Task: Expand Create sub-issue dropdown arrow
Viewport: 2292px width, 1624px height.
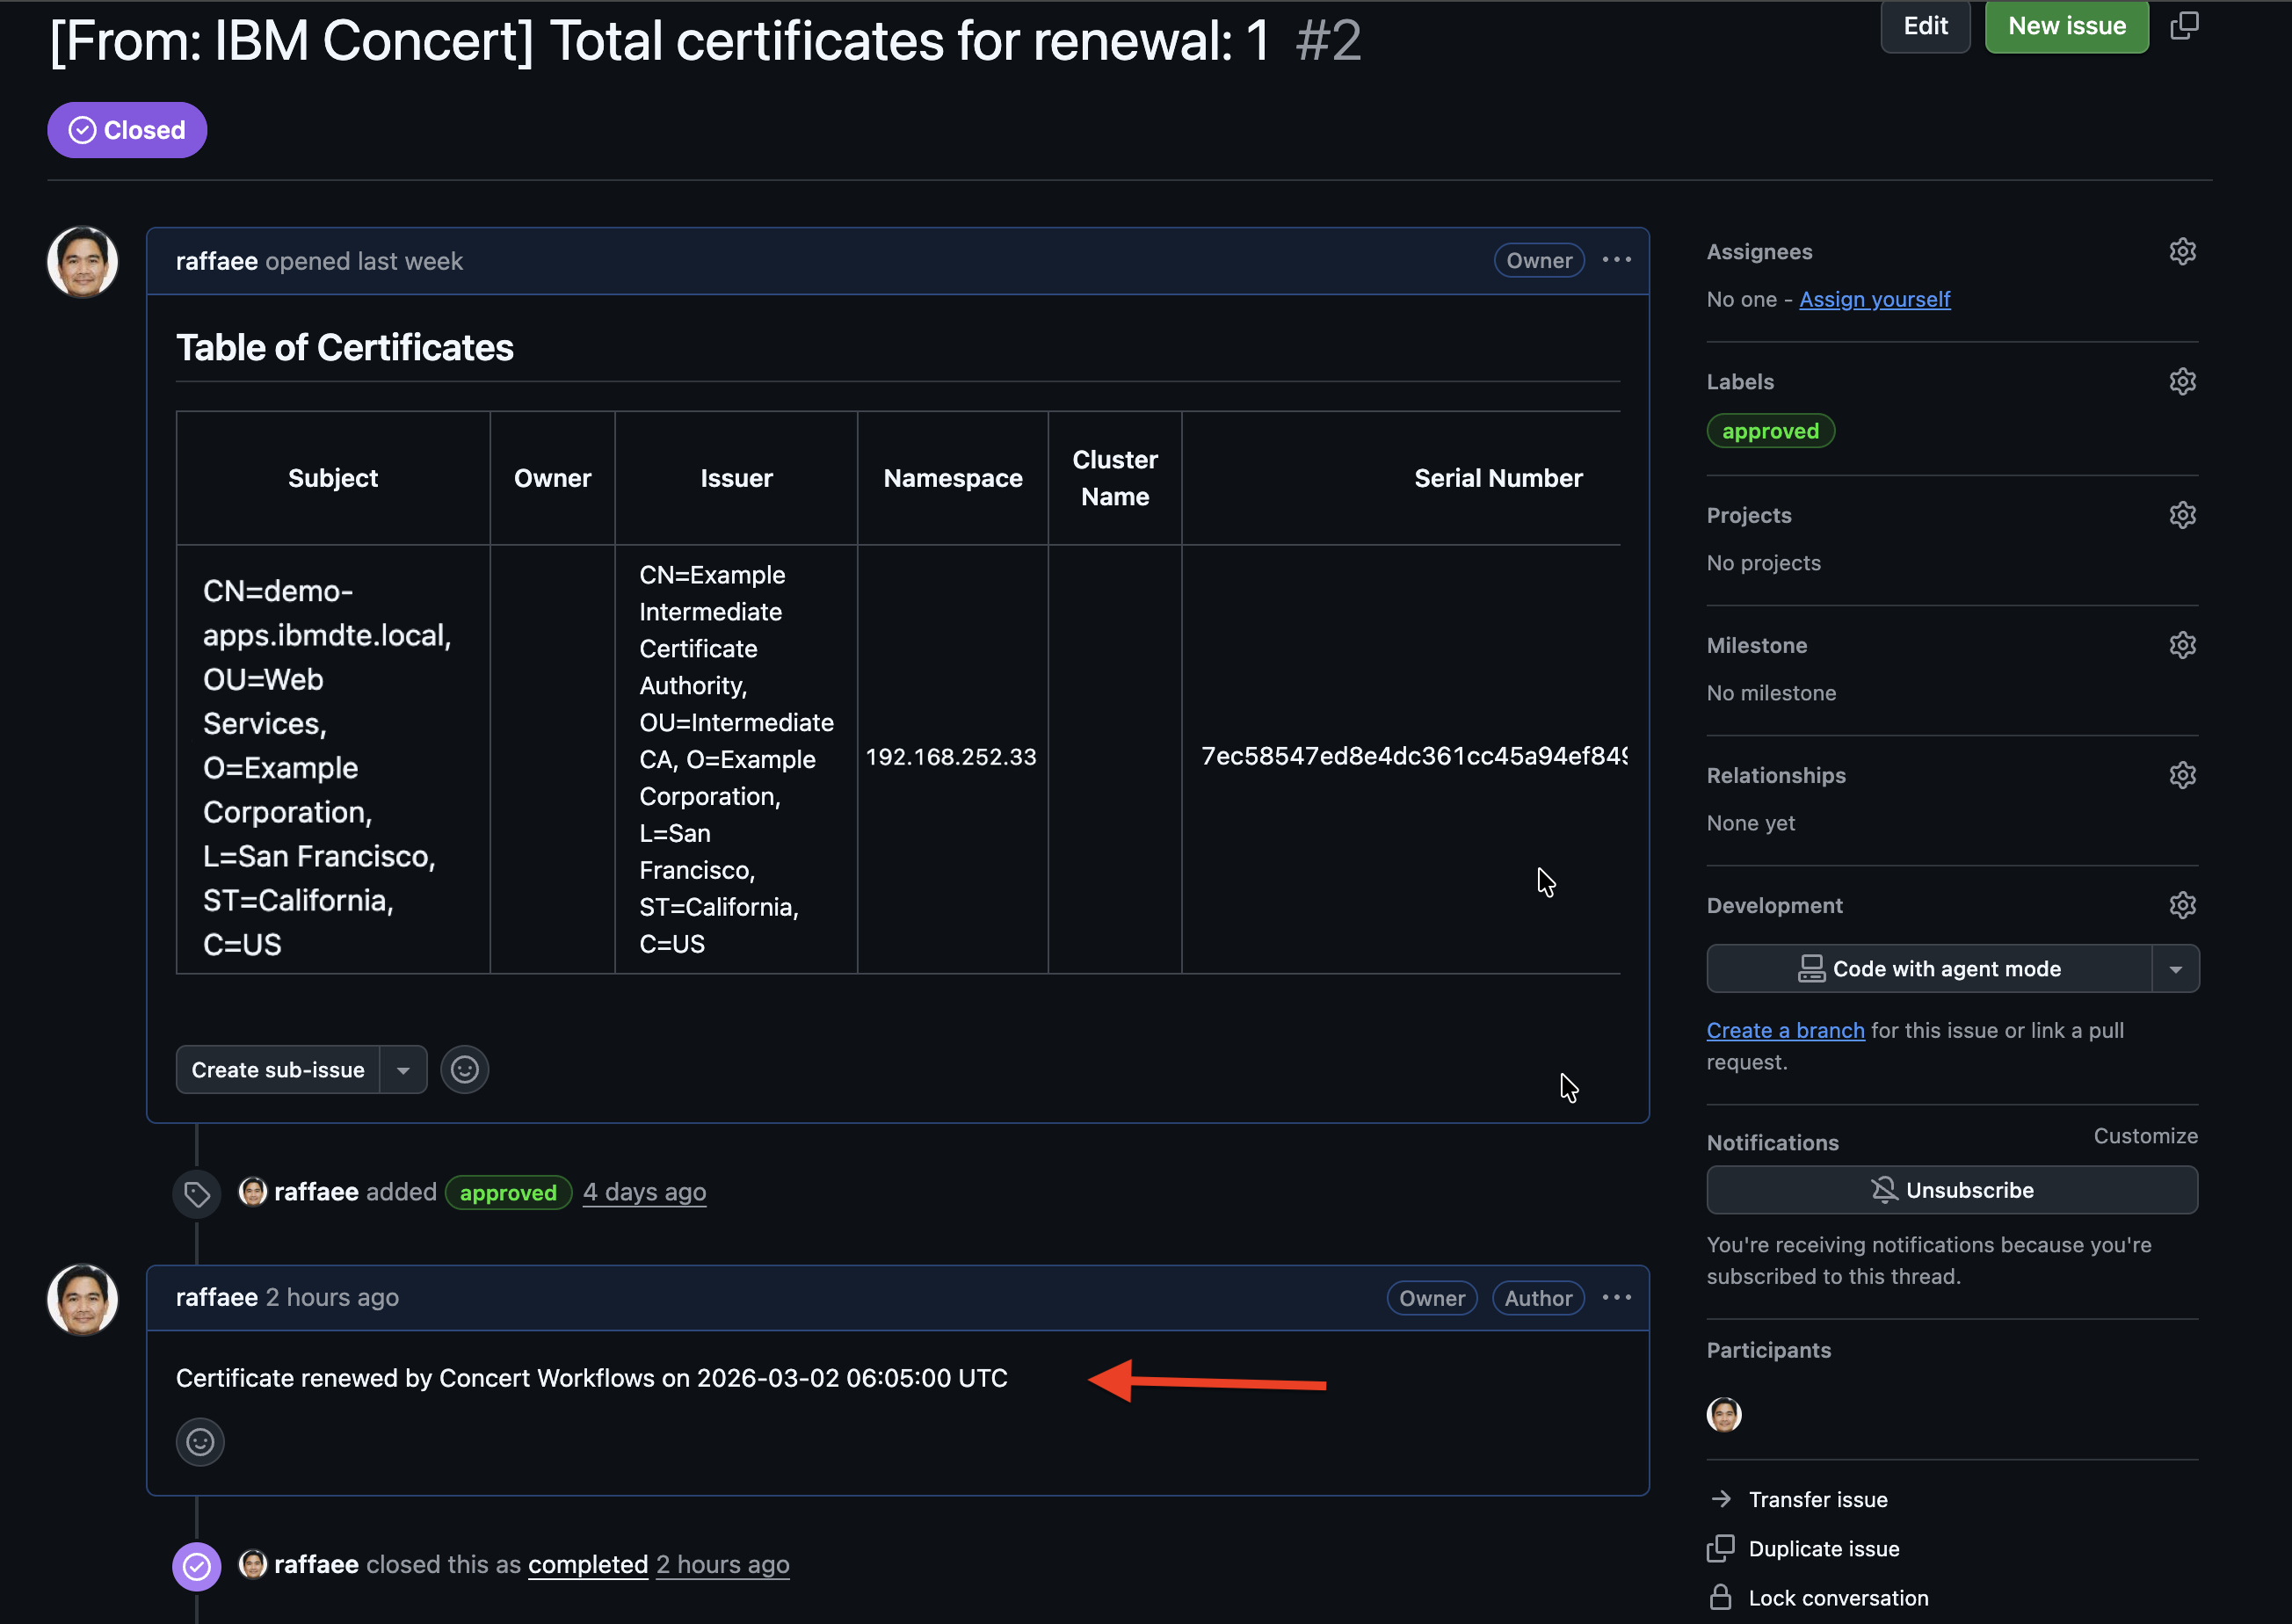Action: tap(403, 1070)
